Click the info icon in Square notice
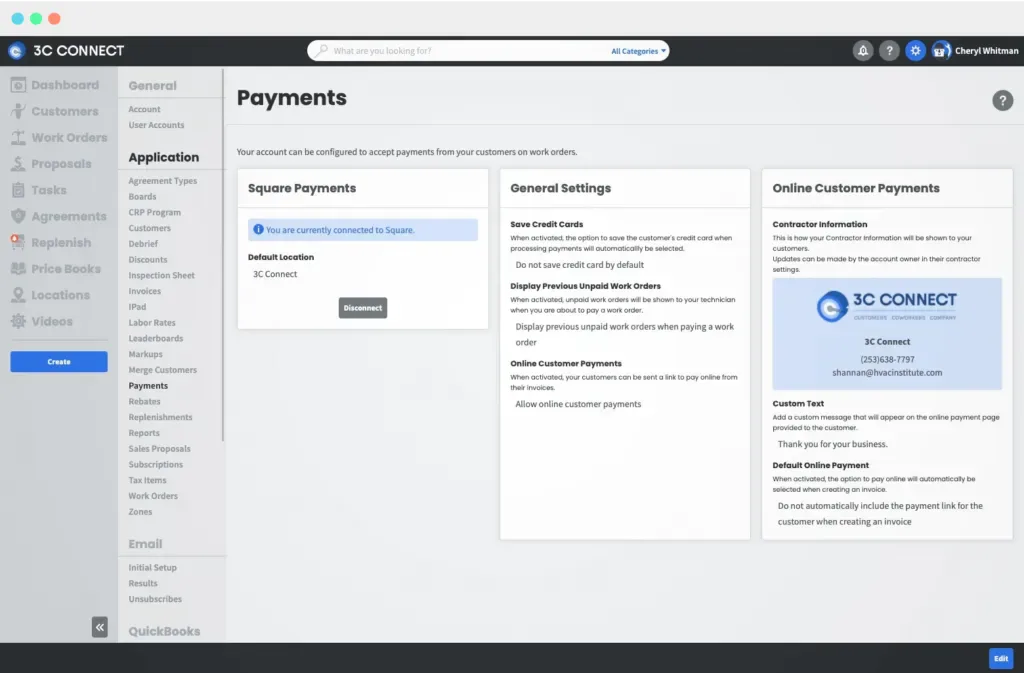This screenshot has width=1024, height=673. tap(258, 230)
